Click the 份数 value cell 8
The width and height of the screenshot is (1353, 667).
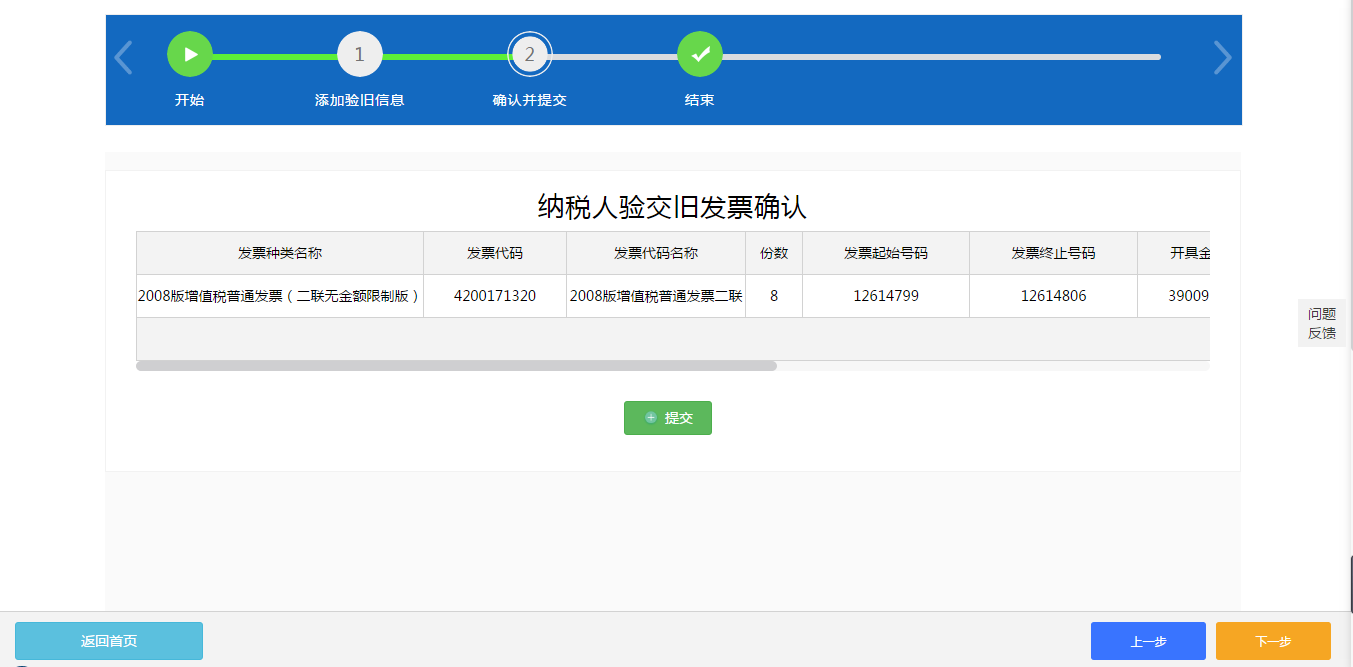click(774, 296)
